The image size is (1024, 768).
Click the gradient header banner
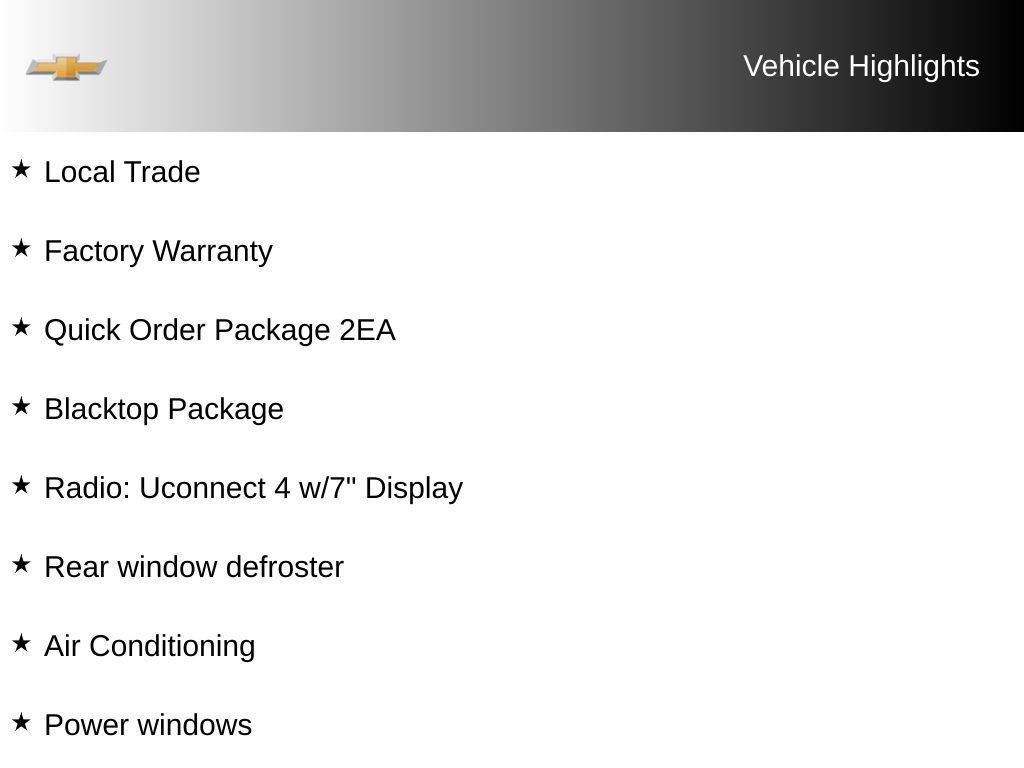coord(512,66)
